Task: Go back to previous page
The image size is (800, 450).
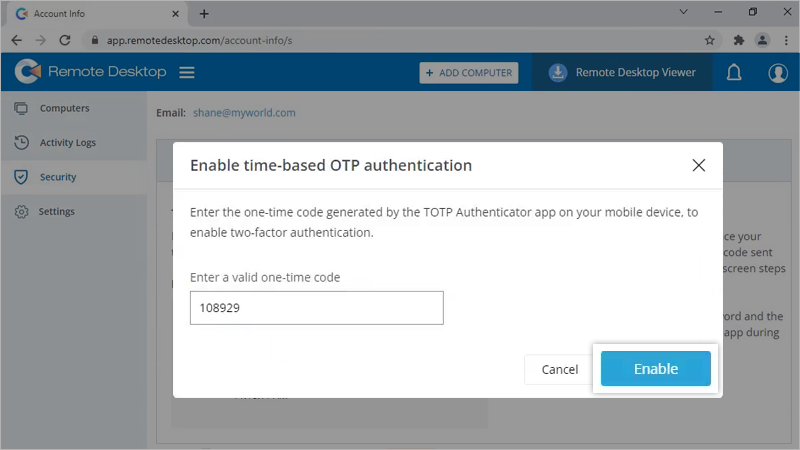Action: coord(17,40)
